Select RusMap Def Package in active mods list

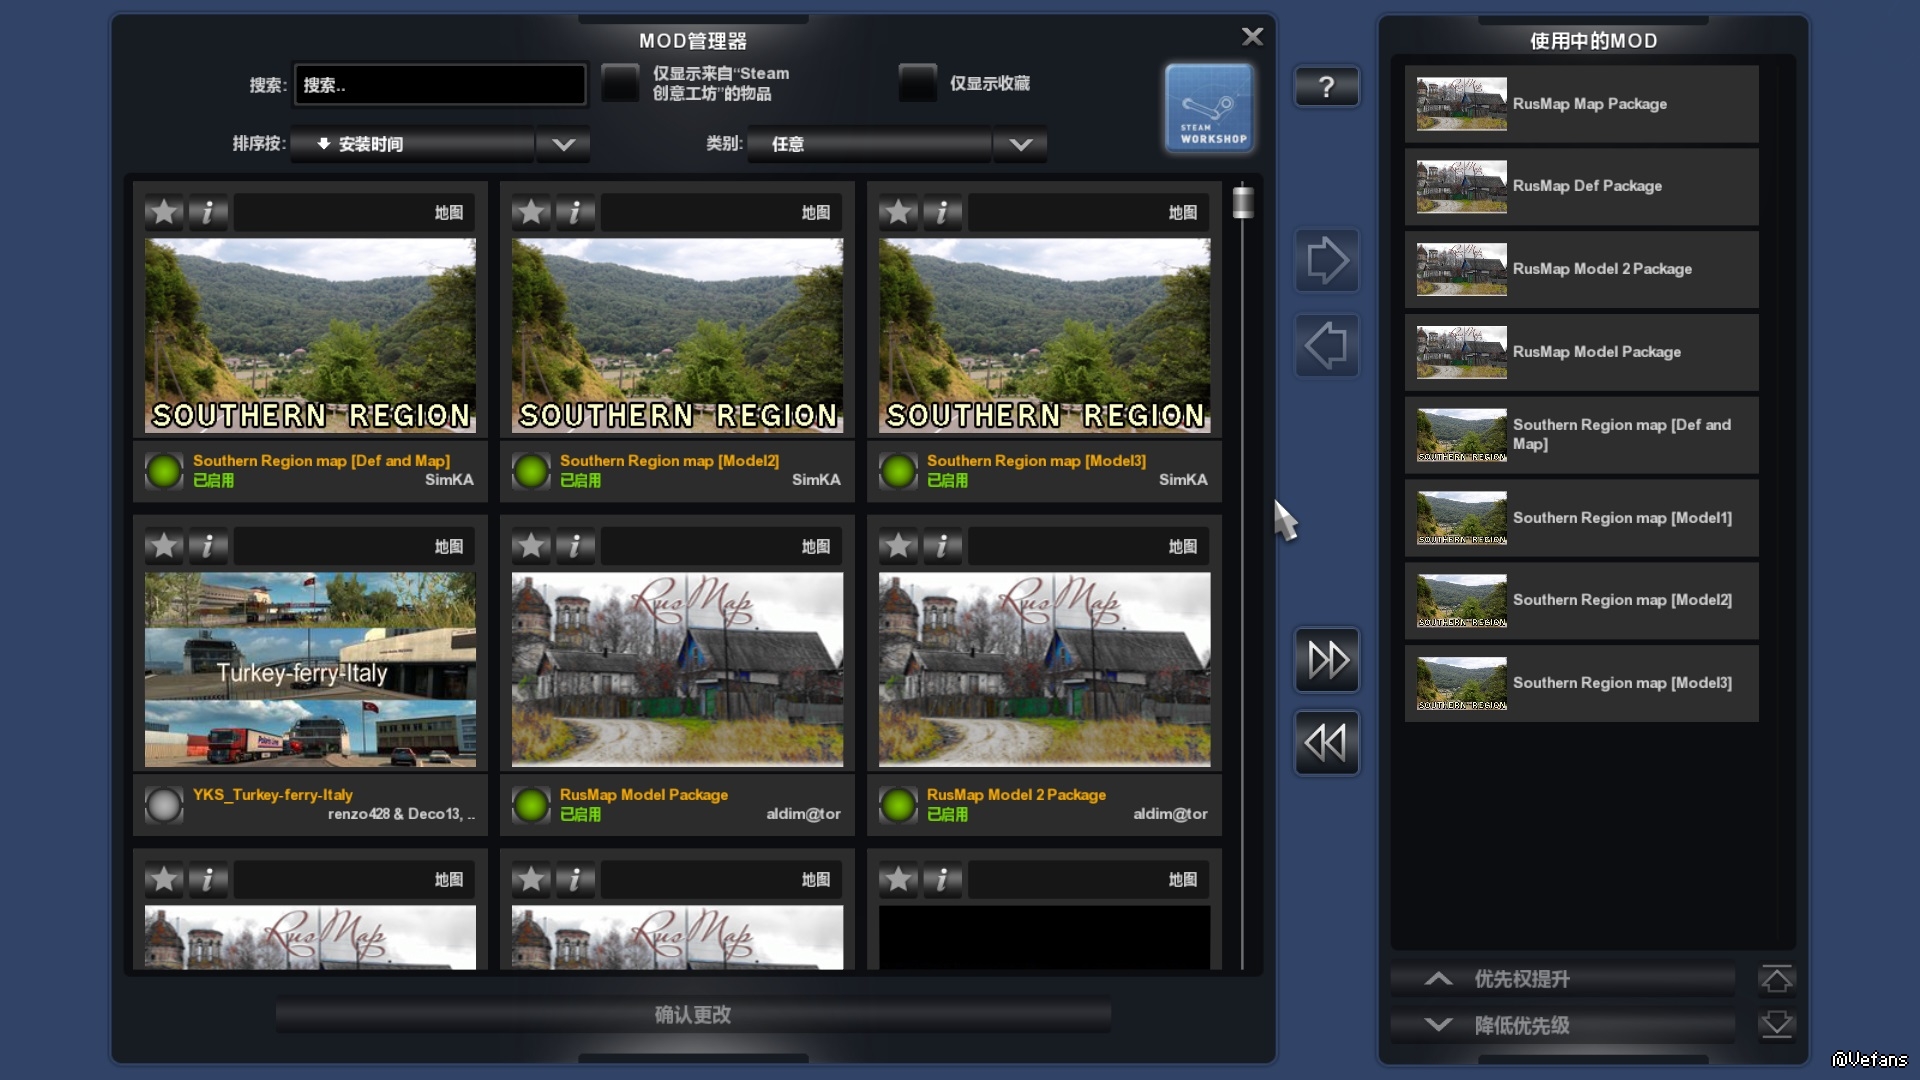(1580, 187)
